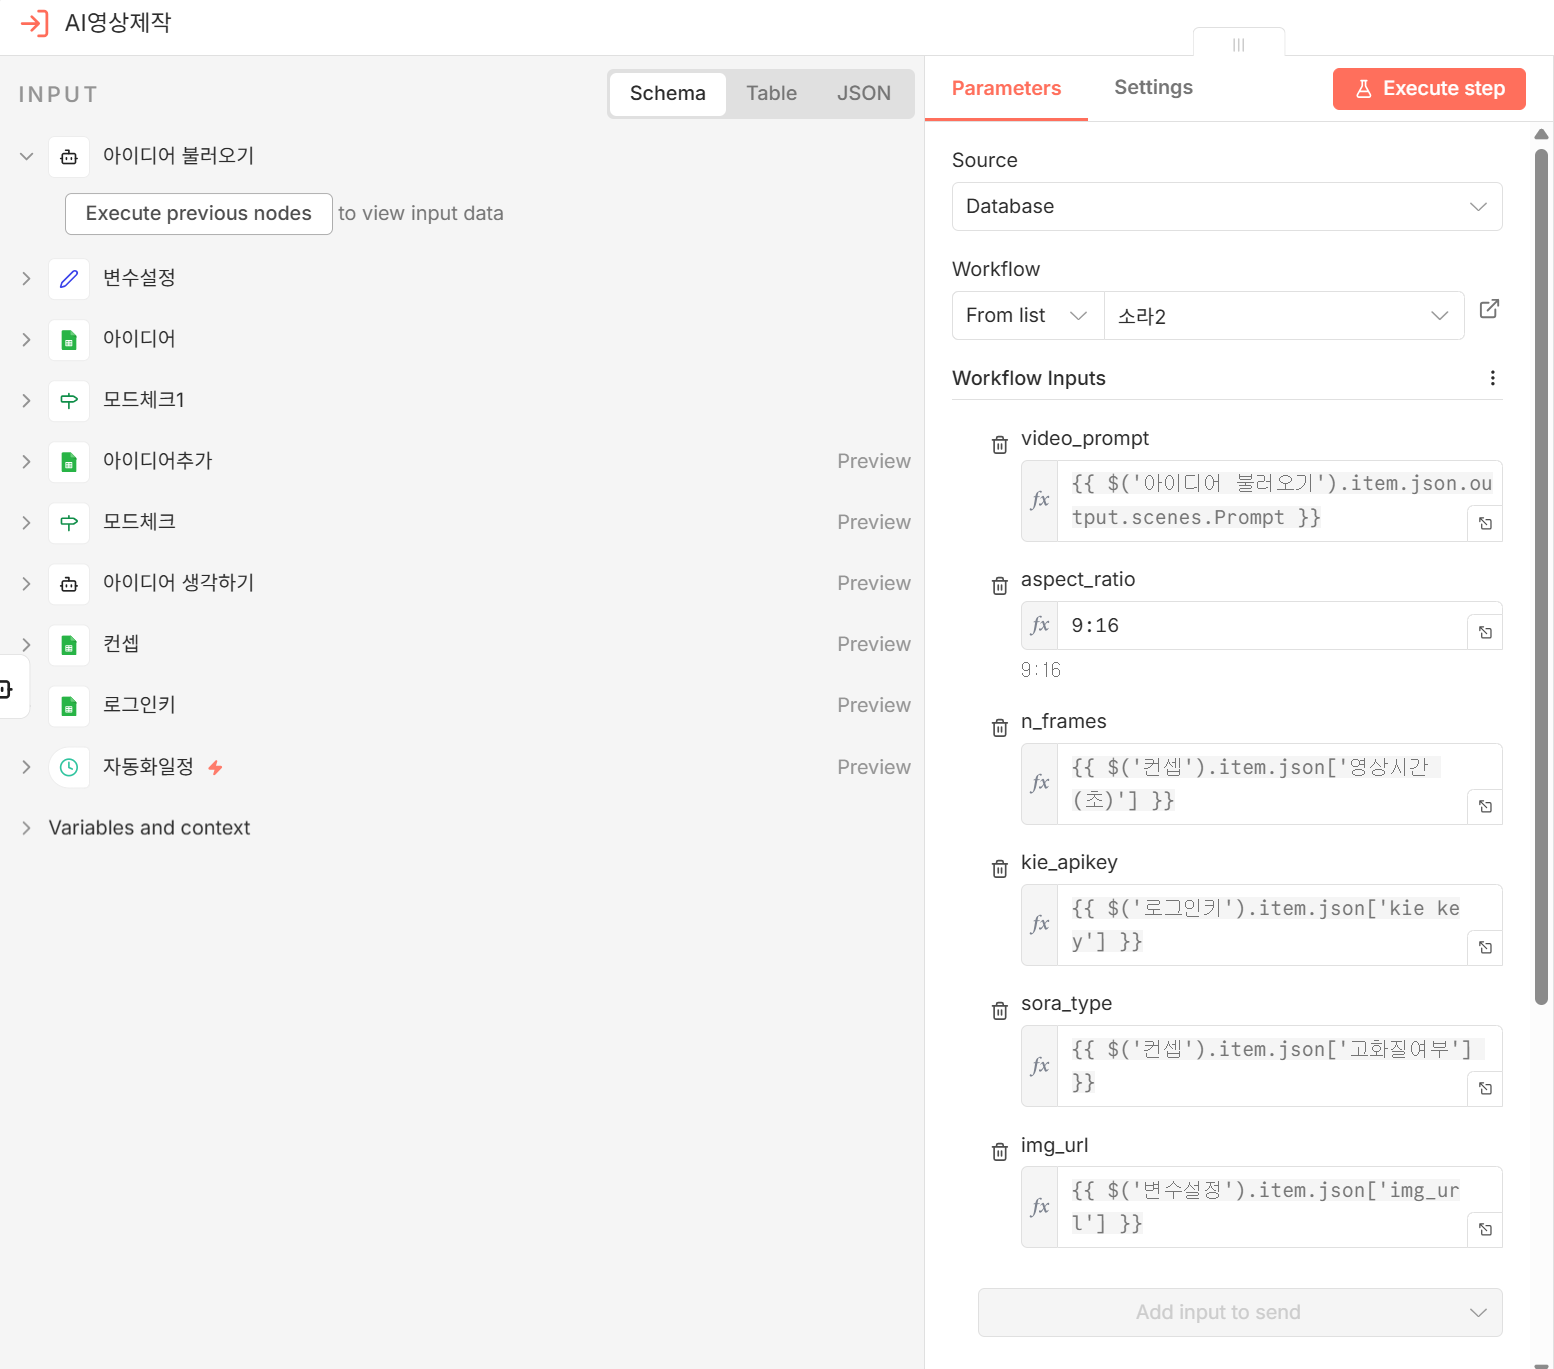Click the sheets icon for 컨셉
This screenshot has width=1554, height=1369.
(69, 645)
